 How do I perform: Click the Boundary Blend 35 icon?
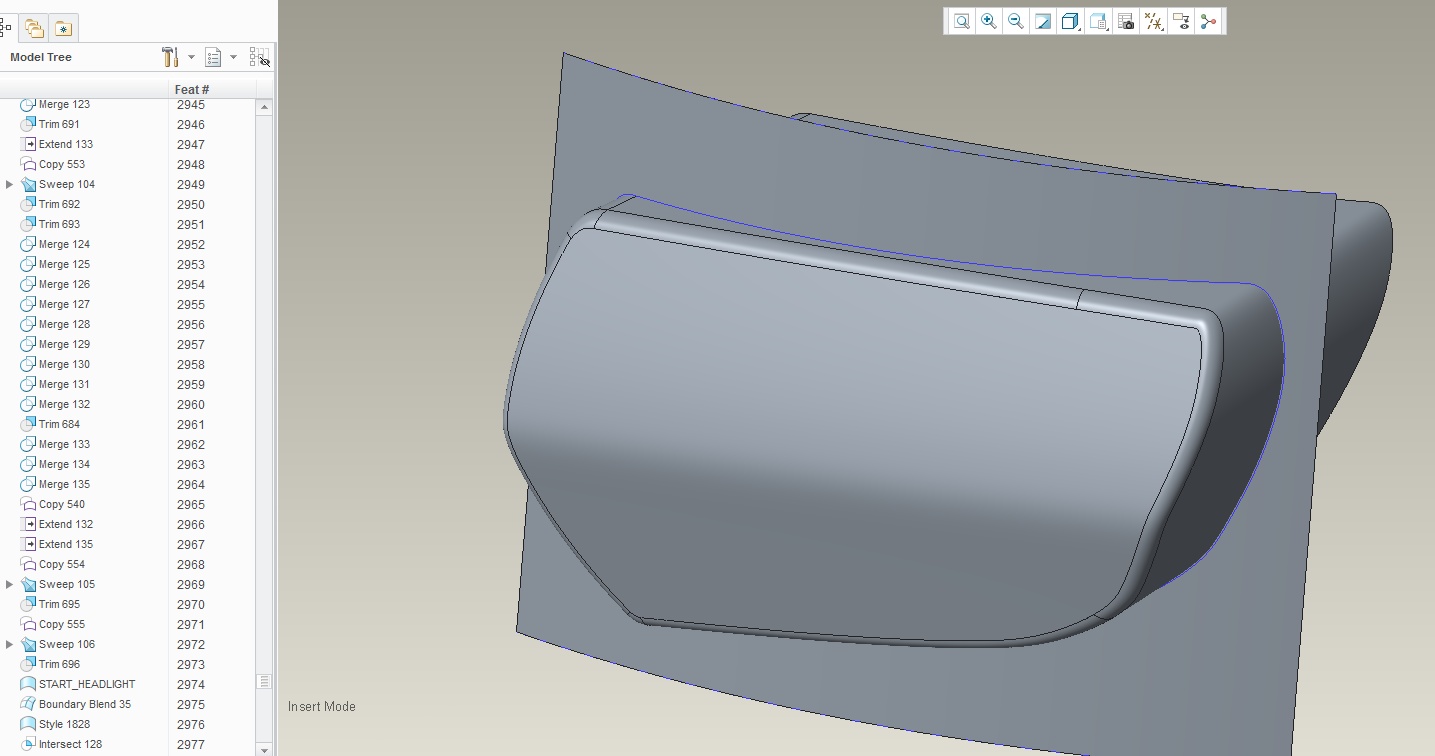pyautogui.click(x=28, y=704)
